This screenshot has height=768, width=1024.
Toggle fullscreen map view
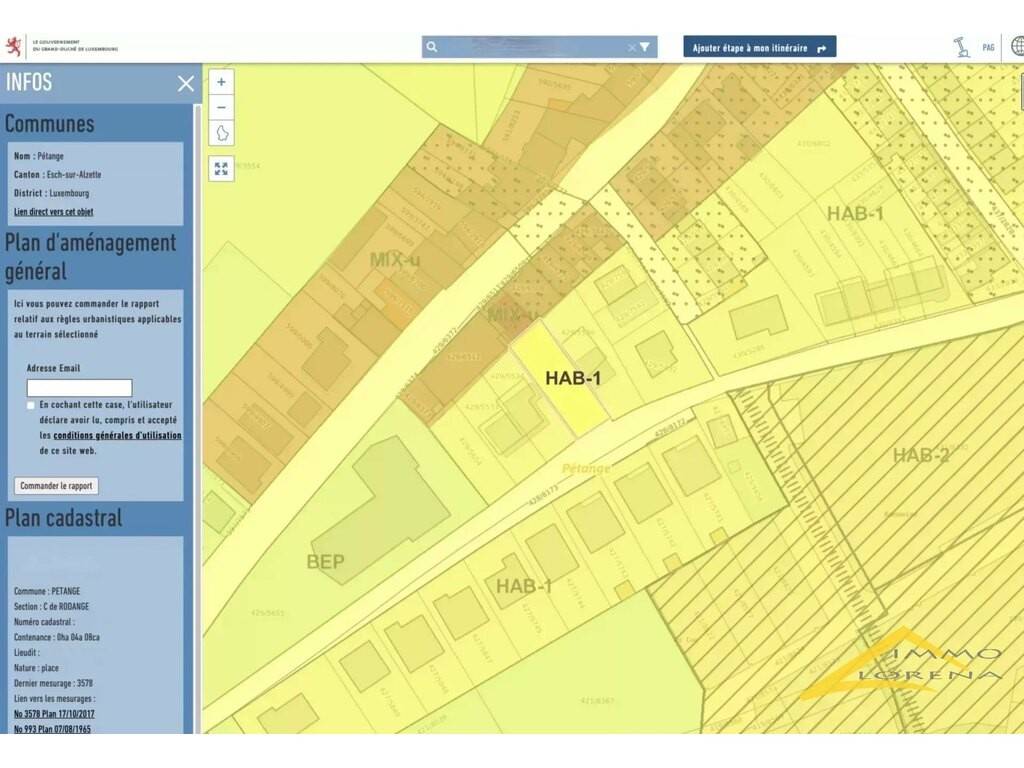[221, 168]
